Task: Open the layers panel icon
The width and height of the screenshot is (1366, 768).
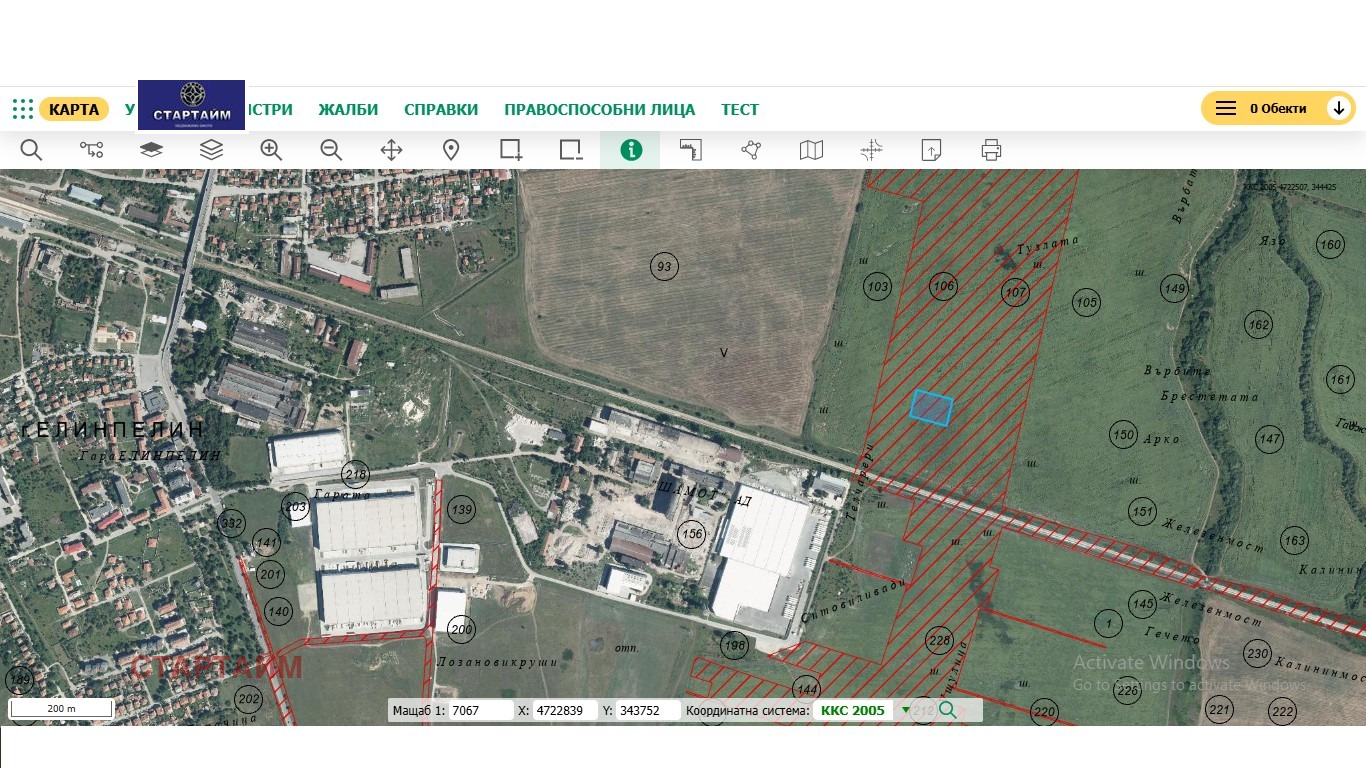Action: pyautogui.click(x=211, y=150)
